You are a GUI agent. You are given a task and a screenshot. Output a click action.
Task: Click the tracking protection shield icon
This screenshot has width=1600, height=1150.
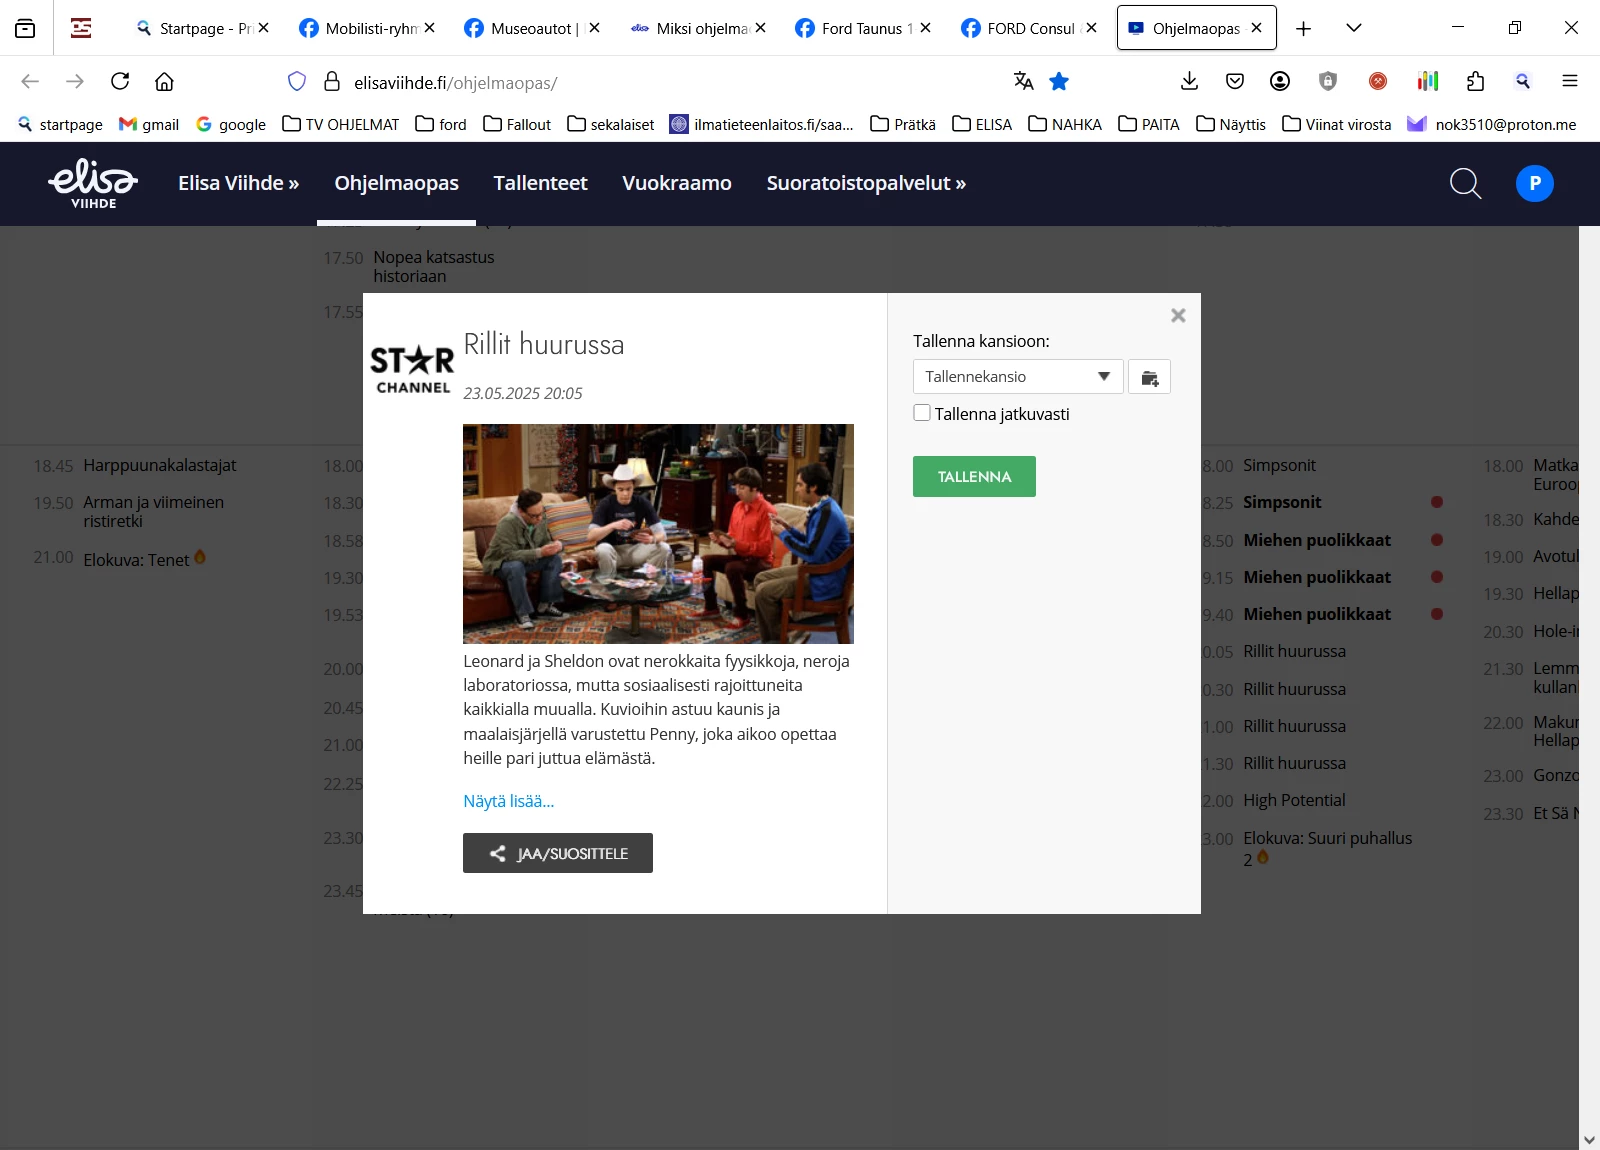(x=296, y=81)
